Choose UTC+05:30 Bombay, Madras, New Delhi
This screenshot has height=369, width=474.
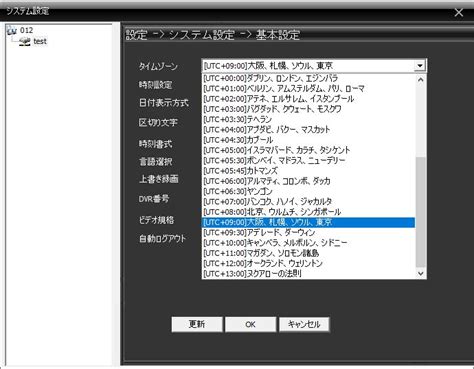[308, 161]
